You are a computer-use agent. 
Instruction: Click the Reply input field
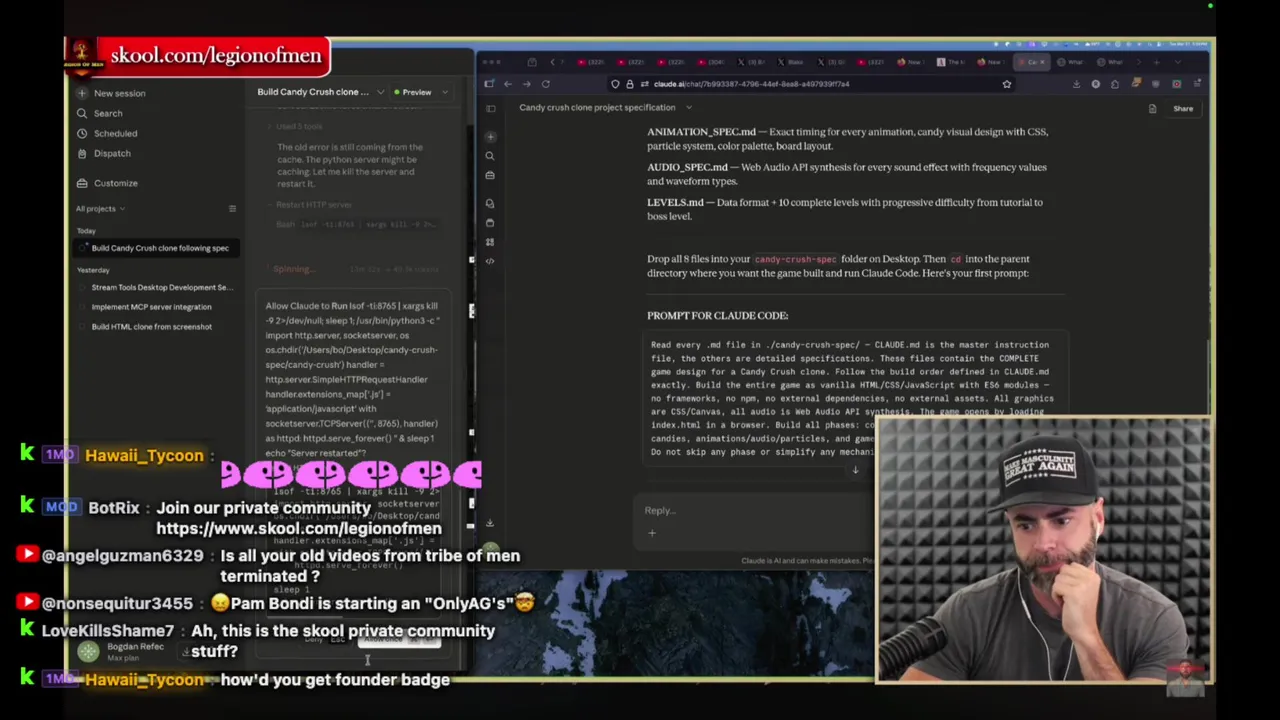click(756, 510)
